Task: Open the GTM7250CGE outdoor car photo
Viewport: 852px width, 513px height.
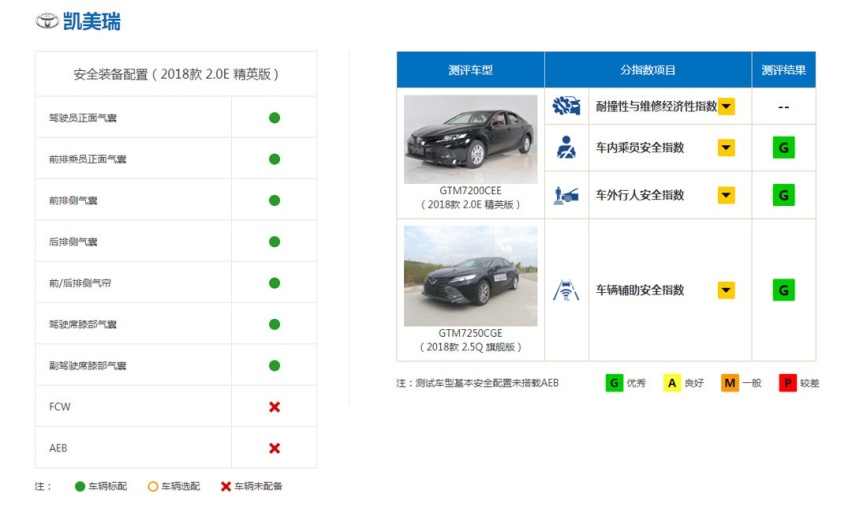Action: tap(471, 276)
